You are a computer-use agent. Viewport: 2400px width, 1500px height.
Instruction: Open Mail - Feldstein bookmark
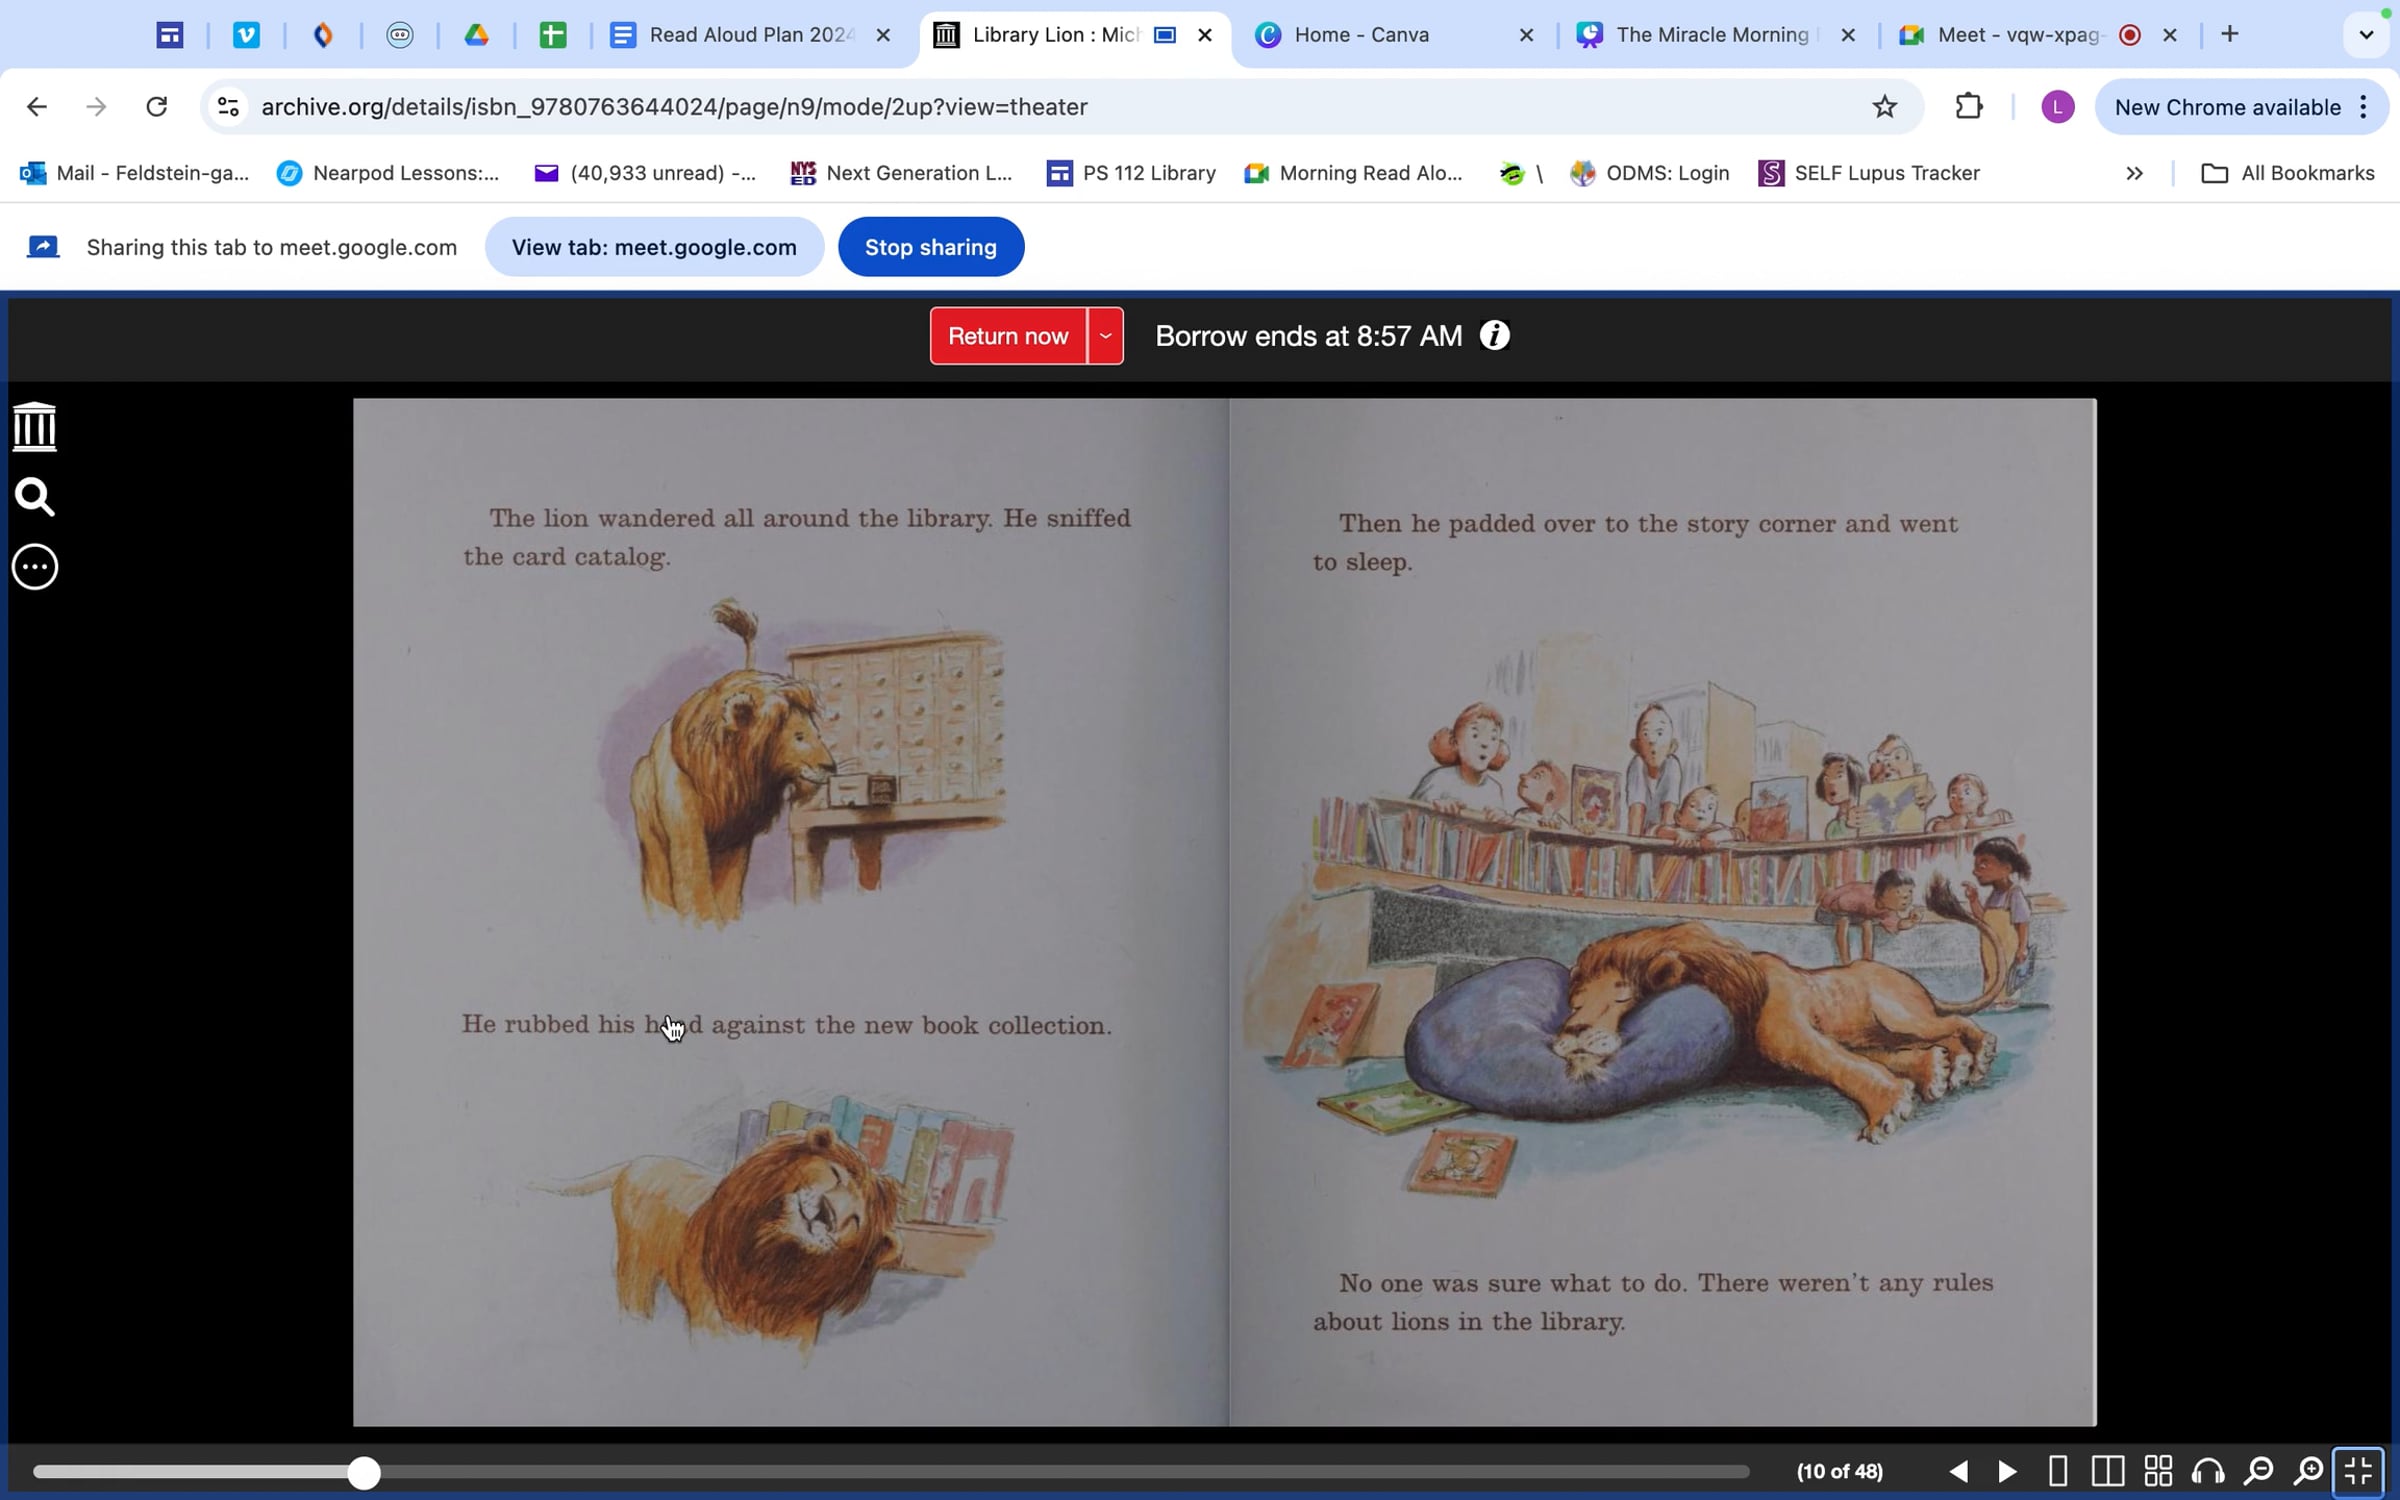(x=135, y=173)
